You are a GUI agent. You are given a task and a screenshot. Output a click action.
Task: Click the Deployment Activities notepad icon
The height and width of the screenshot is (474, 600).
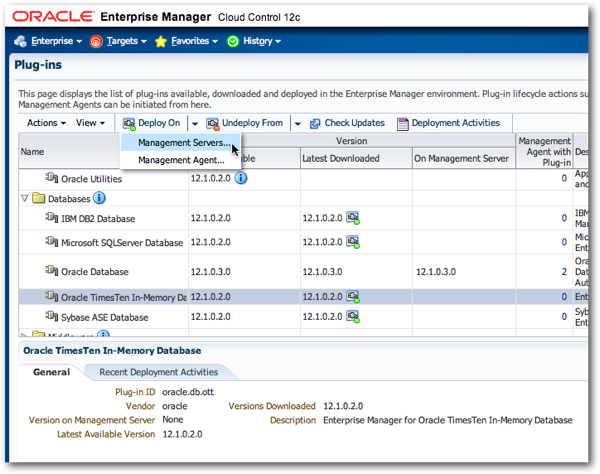403,124
